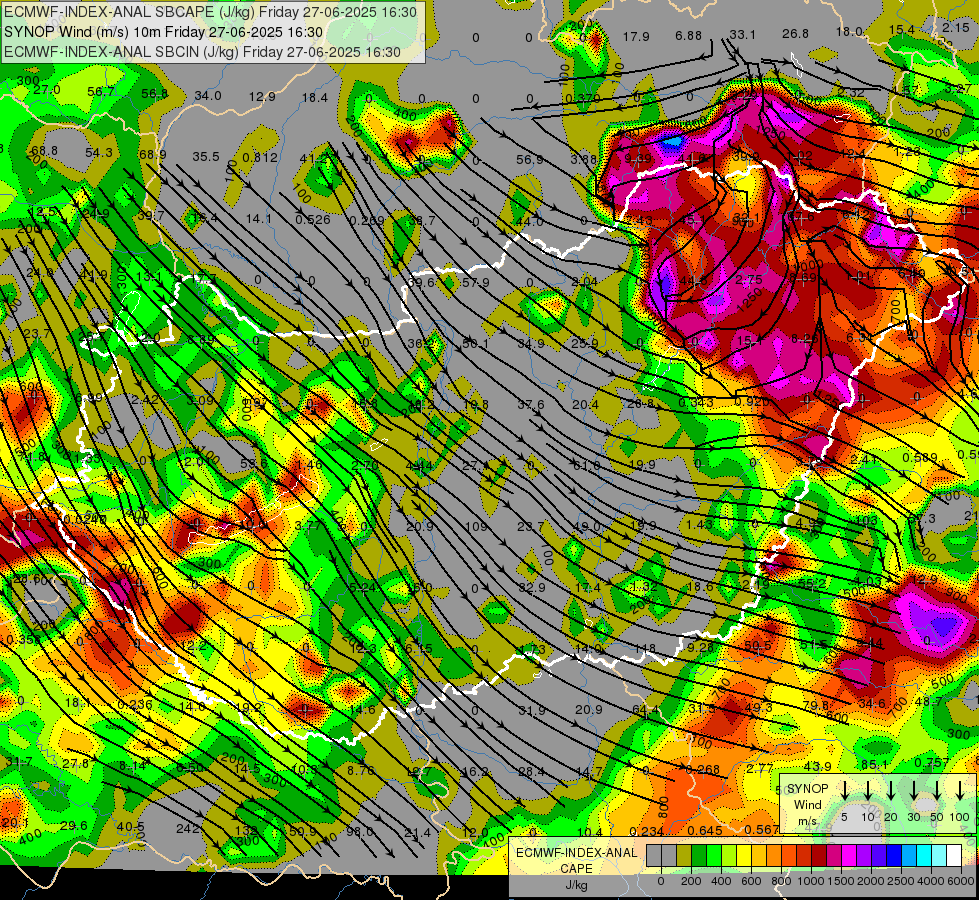Image resolution: width=979 pixels, height=900 pixels.
Task: Select the 'SYNOP Wind (m/s) 10m' title line
Action: coord(164,32)
